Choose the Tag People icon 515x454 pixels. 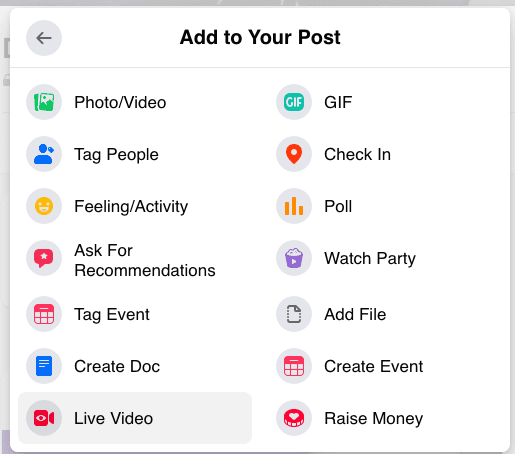(44, 154)
